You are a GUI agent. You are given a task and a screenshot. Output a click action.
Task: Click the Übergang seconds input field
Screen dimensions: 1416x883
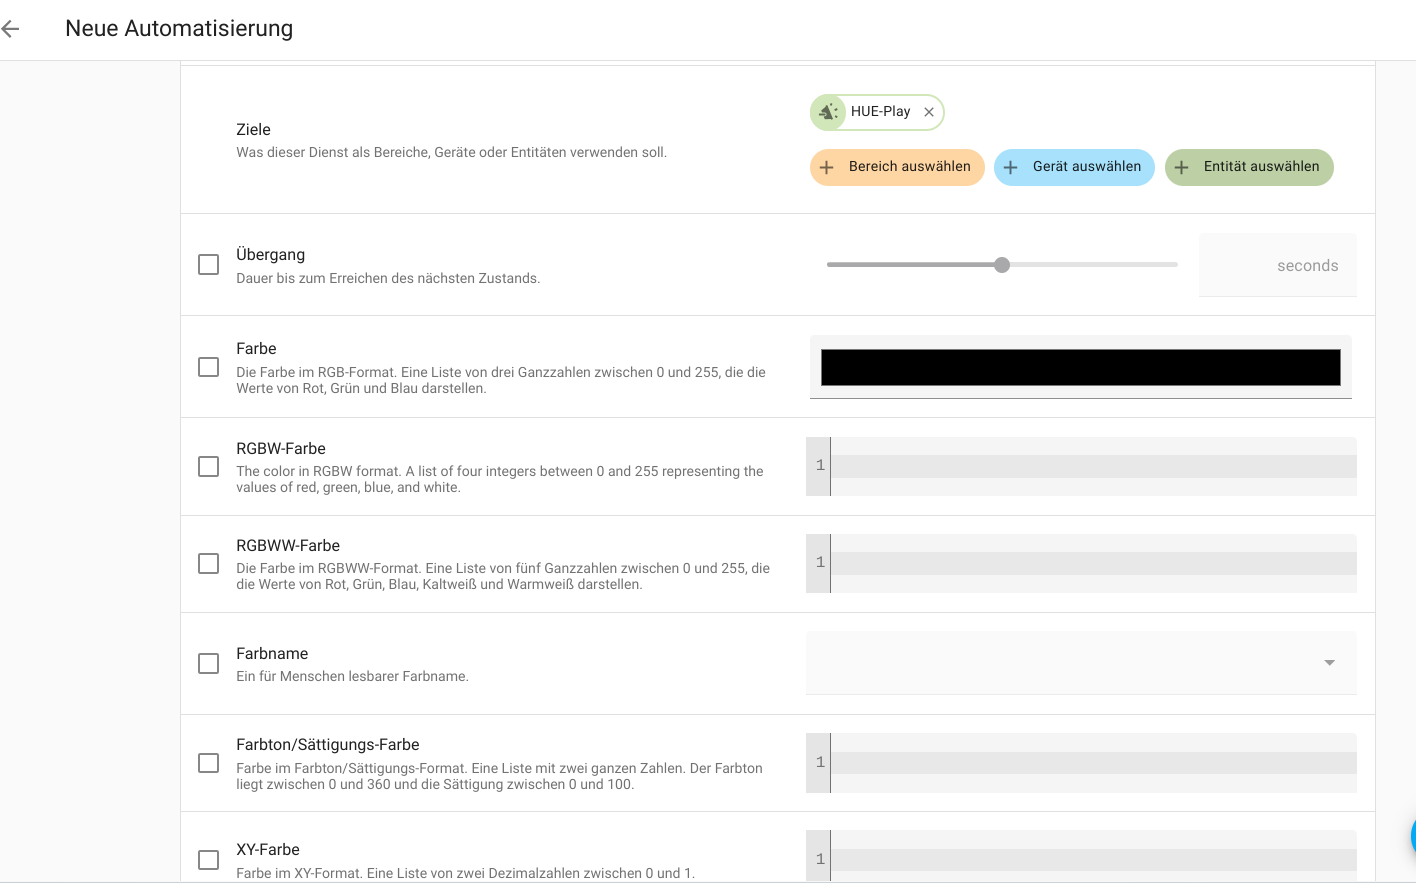pyautogui.click(x=1277, y=266)
